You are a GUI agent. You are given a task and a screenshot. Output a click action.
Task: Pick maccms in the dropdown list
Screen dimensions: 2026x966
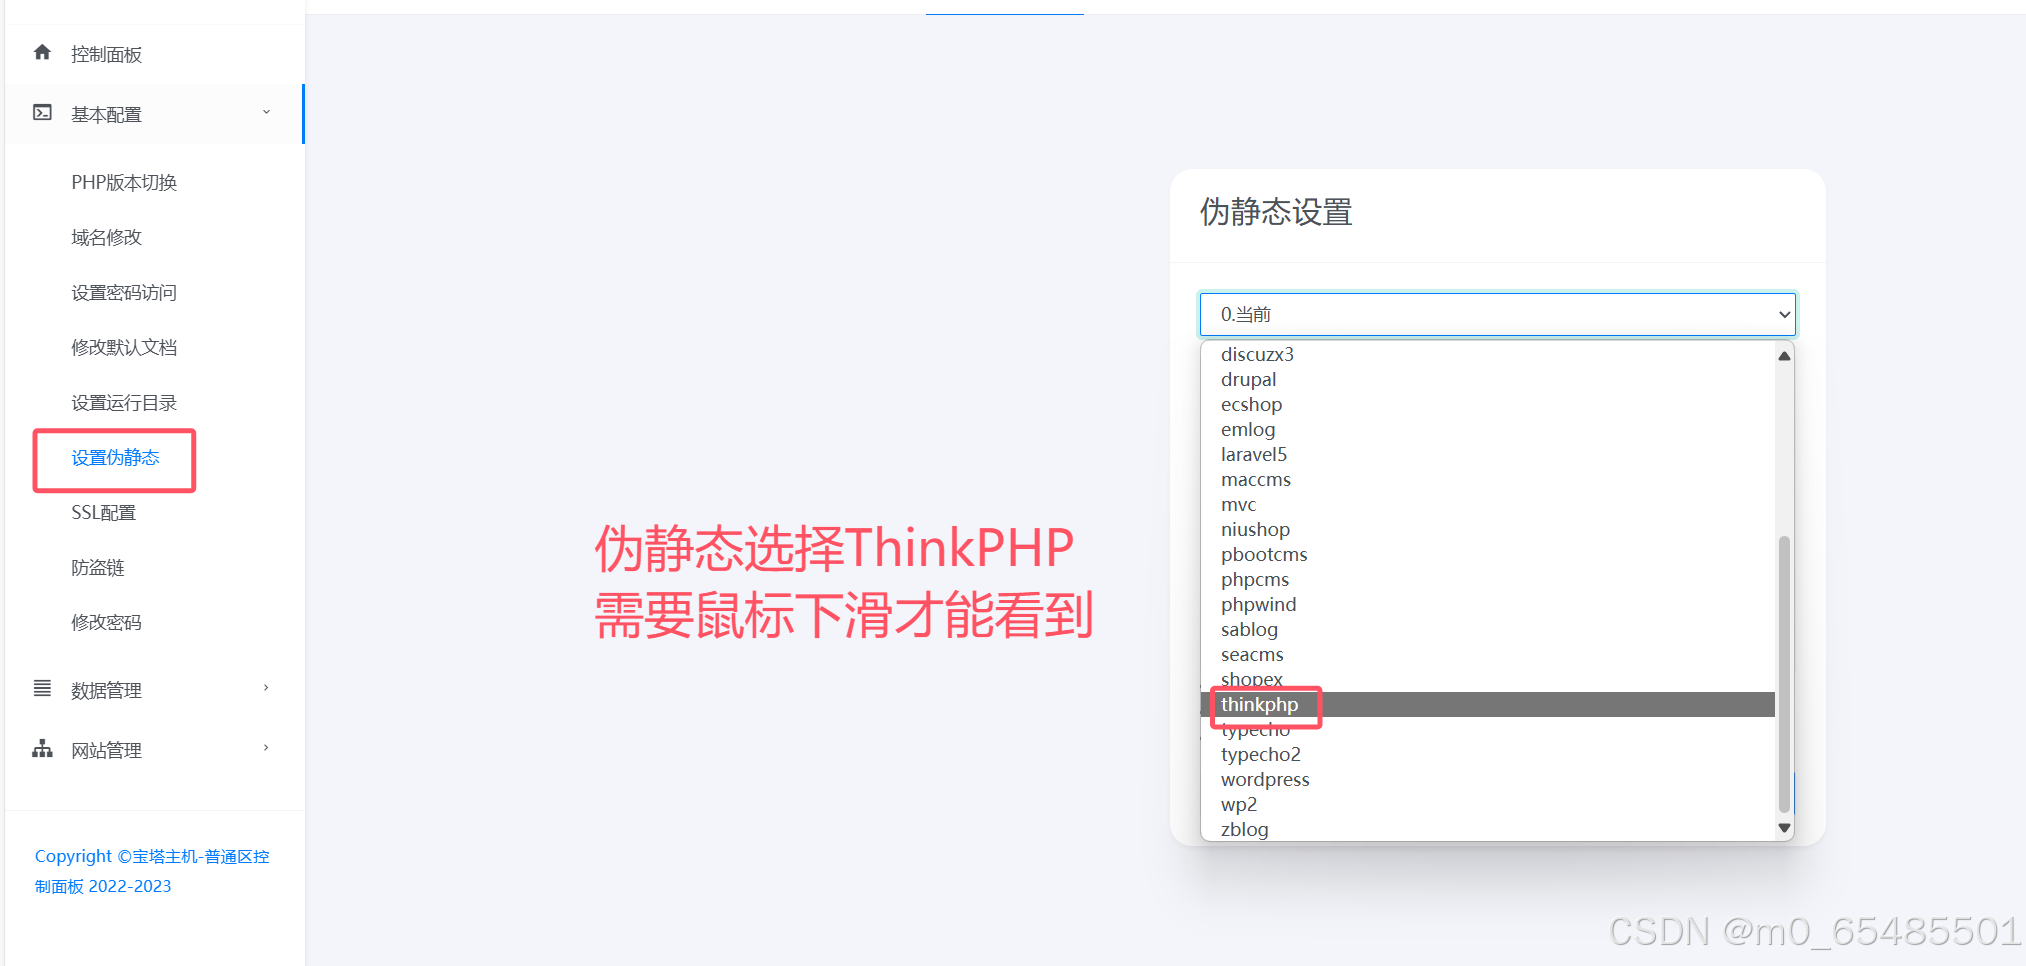coord(1488,479)
